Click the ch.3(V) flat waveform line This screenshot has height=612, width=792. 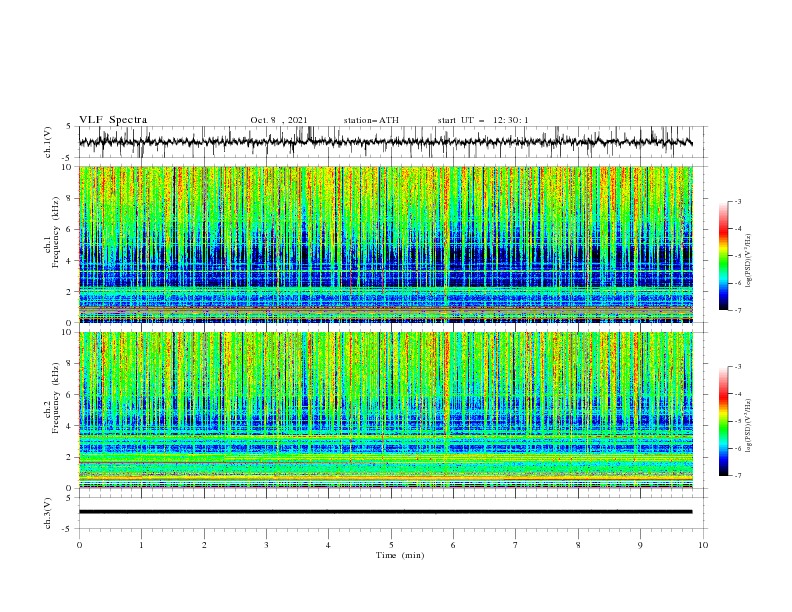pos(386,512)
